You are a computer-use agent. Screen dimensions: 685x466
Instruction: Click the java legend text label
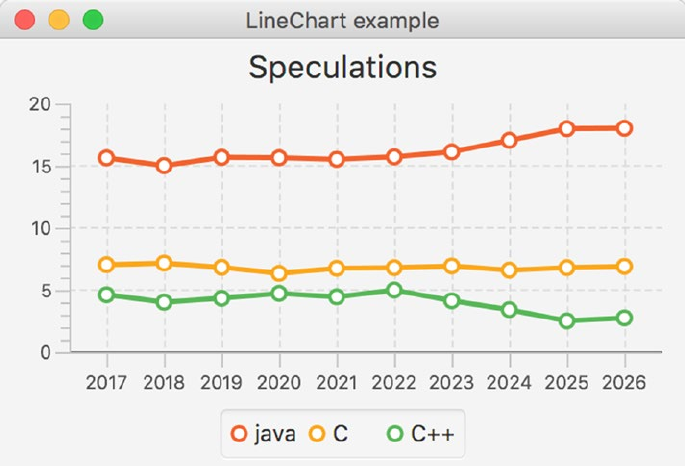[274, 433]
